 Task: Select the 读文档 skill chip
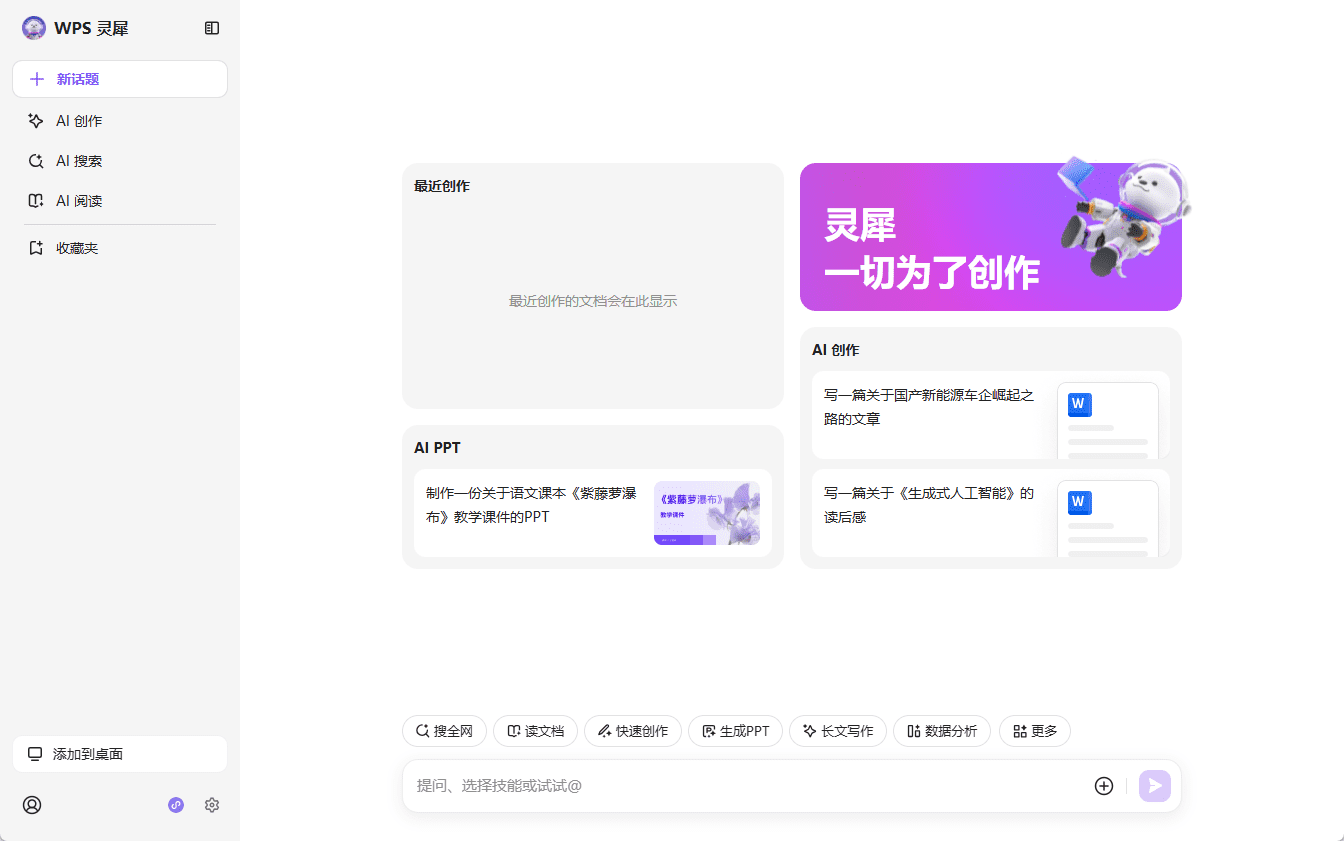point(535,731)
